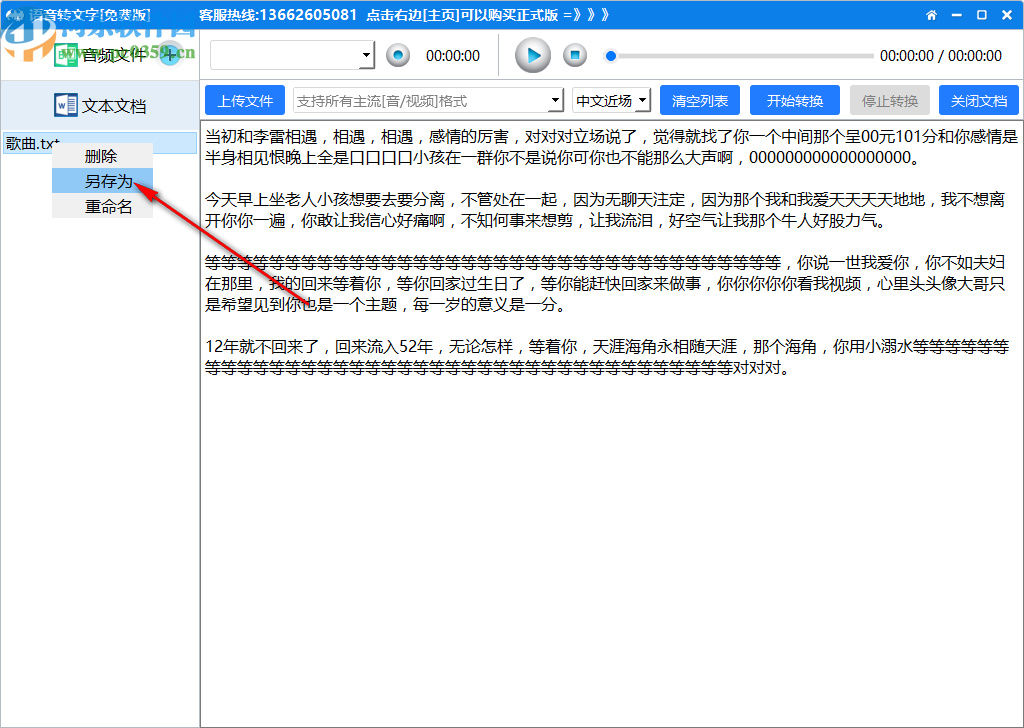The height and width of the screenshot is (728, 1024).
Task: Select 重命名 in the context menu
Action: click(103, 206)
